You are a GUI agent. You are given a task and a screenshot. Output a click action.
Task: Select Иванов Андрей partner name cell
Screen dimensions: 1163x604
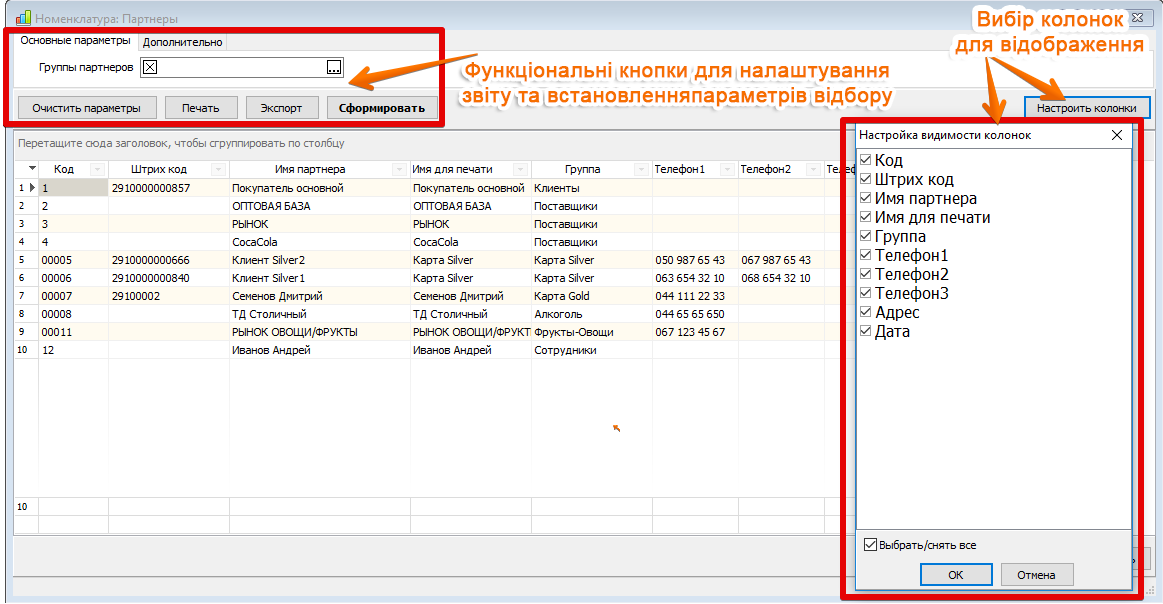(x=320, y=349)
